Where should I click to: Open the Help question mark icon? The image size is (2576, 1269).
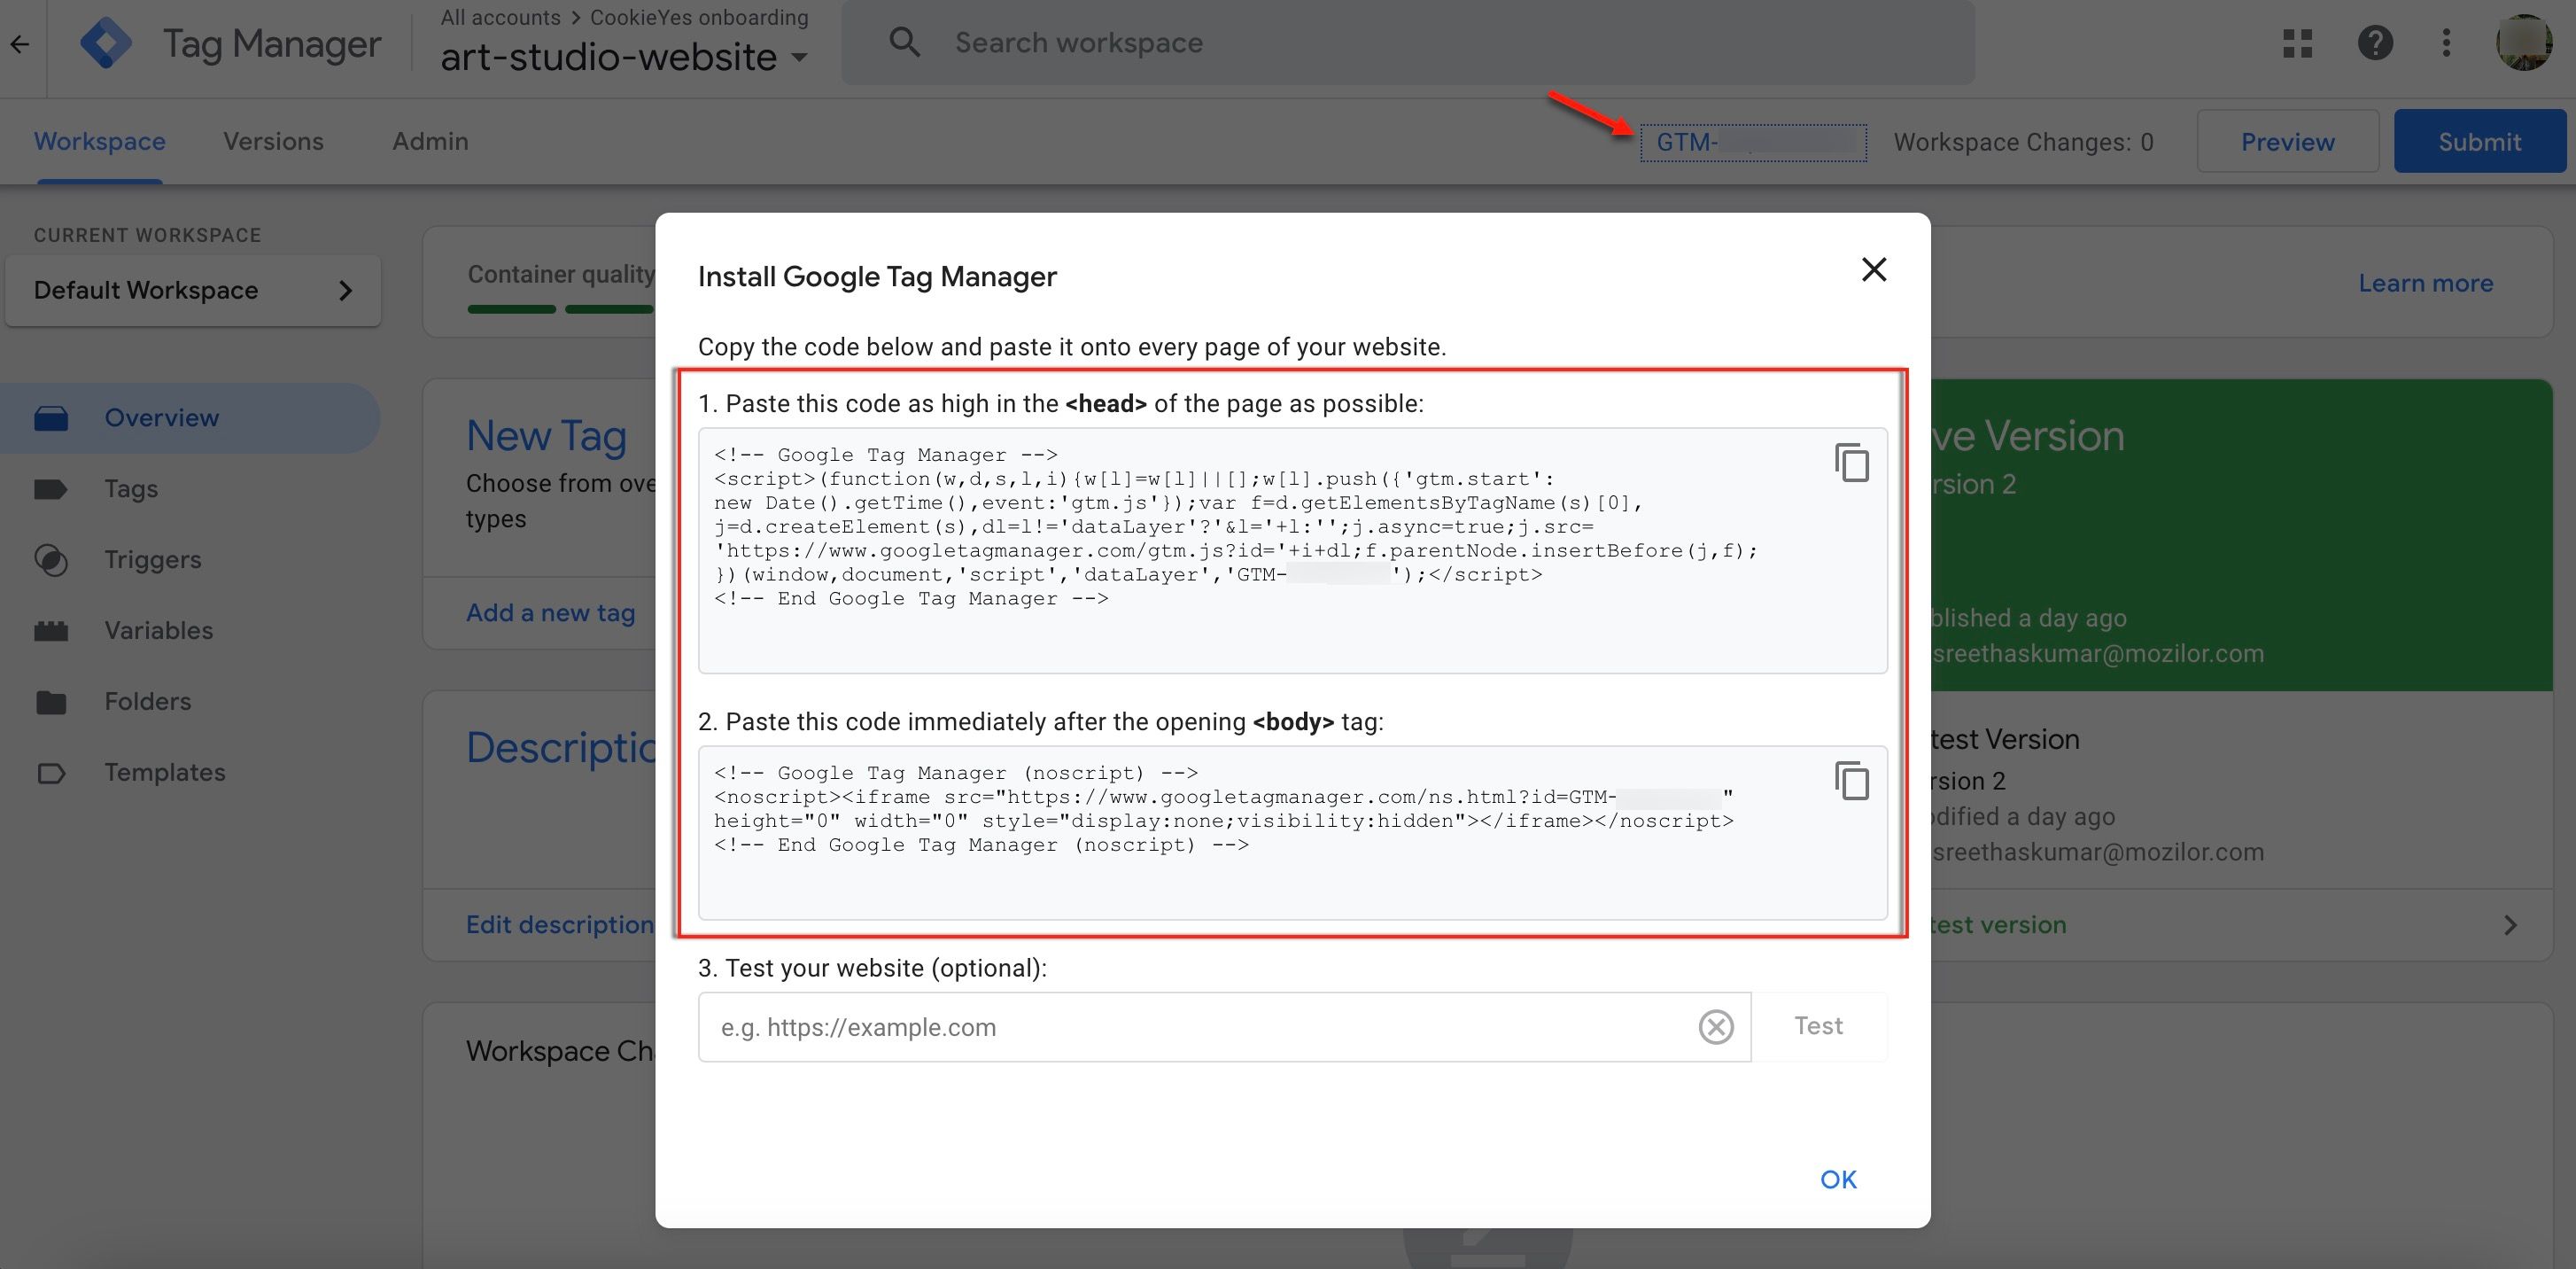2375,43
